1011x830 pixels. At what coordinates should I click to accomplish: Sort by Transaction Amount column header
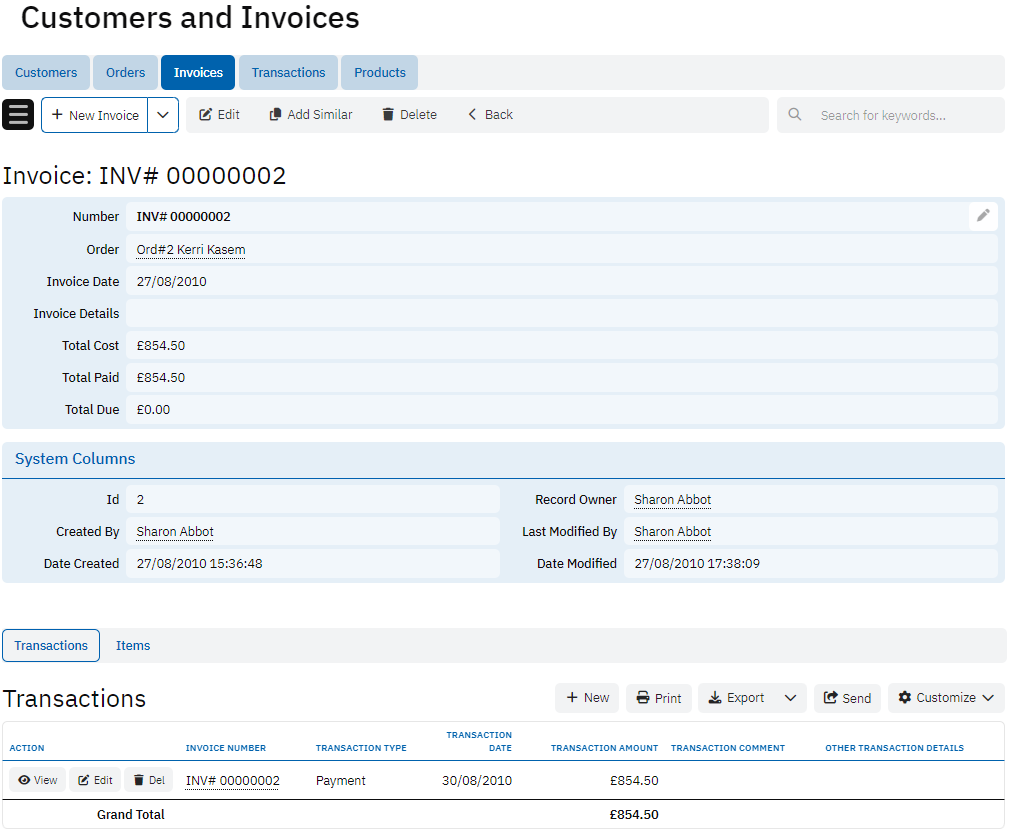[604, 748]
